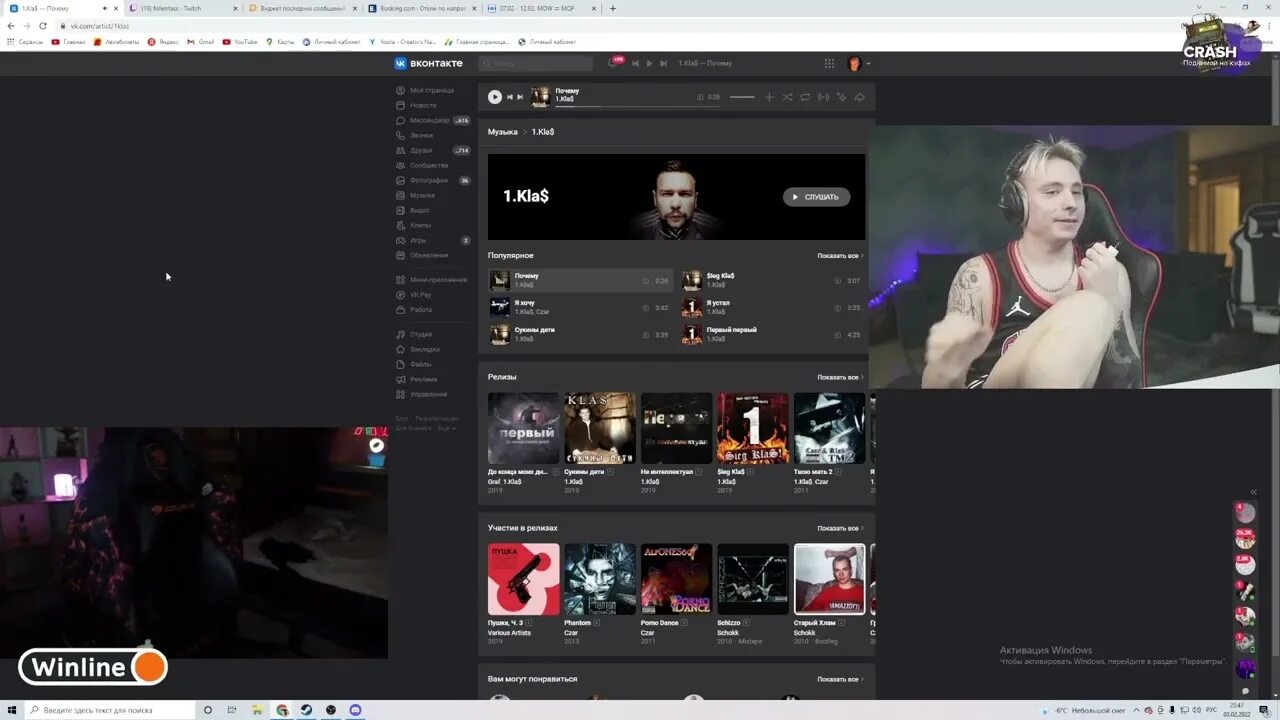Image resolution: width=1280 pixels, height=720 pixels.
Task: Focus the VK search field
Action: 535,63
